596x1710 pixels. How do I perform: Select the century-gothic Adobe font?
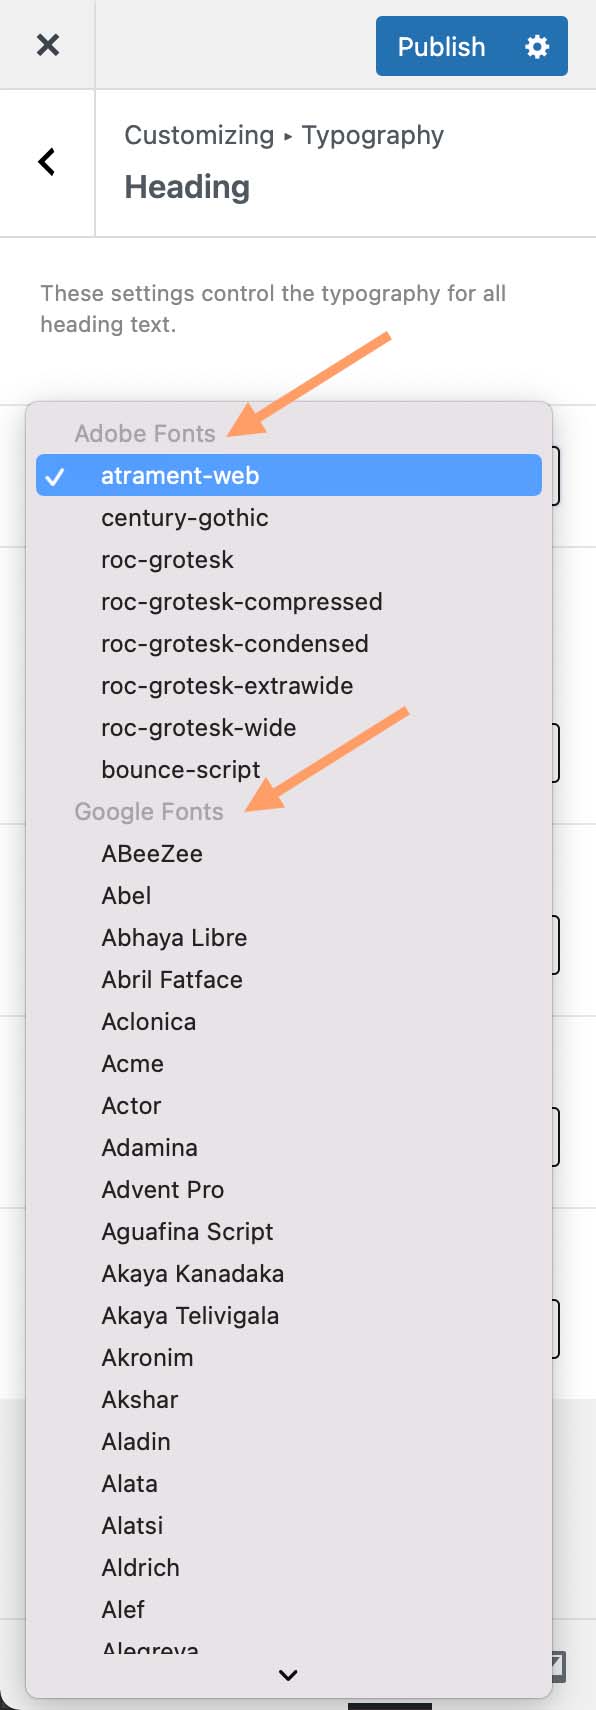pos(185,517)
